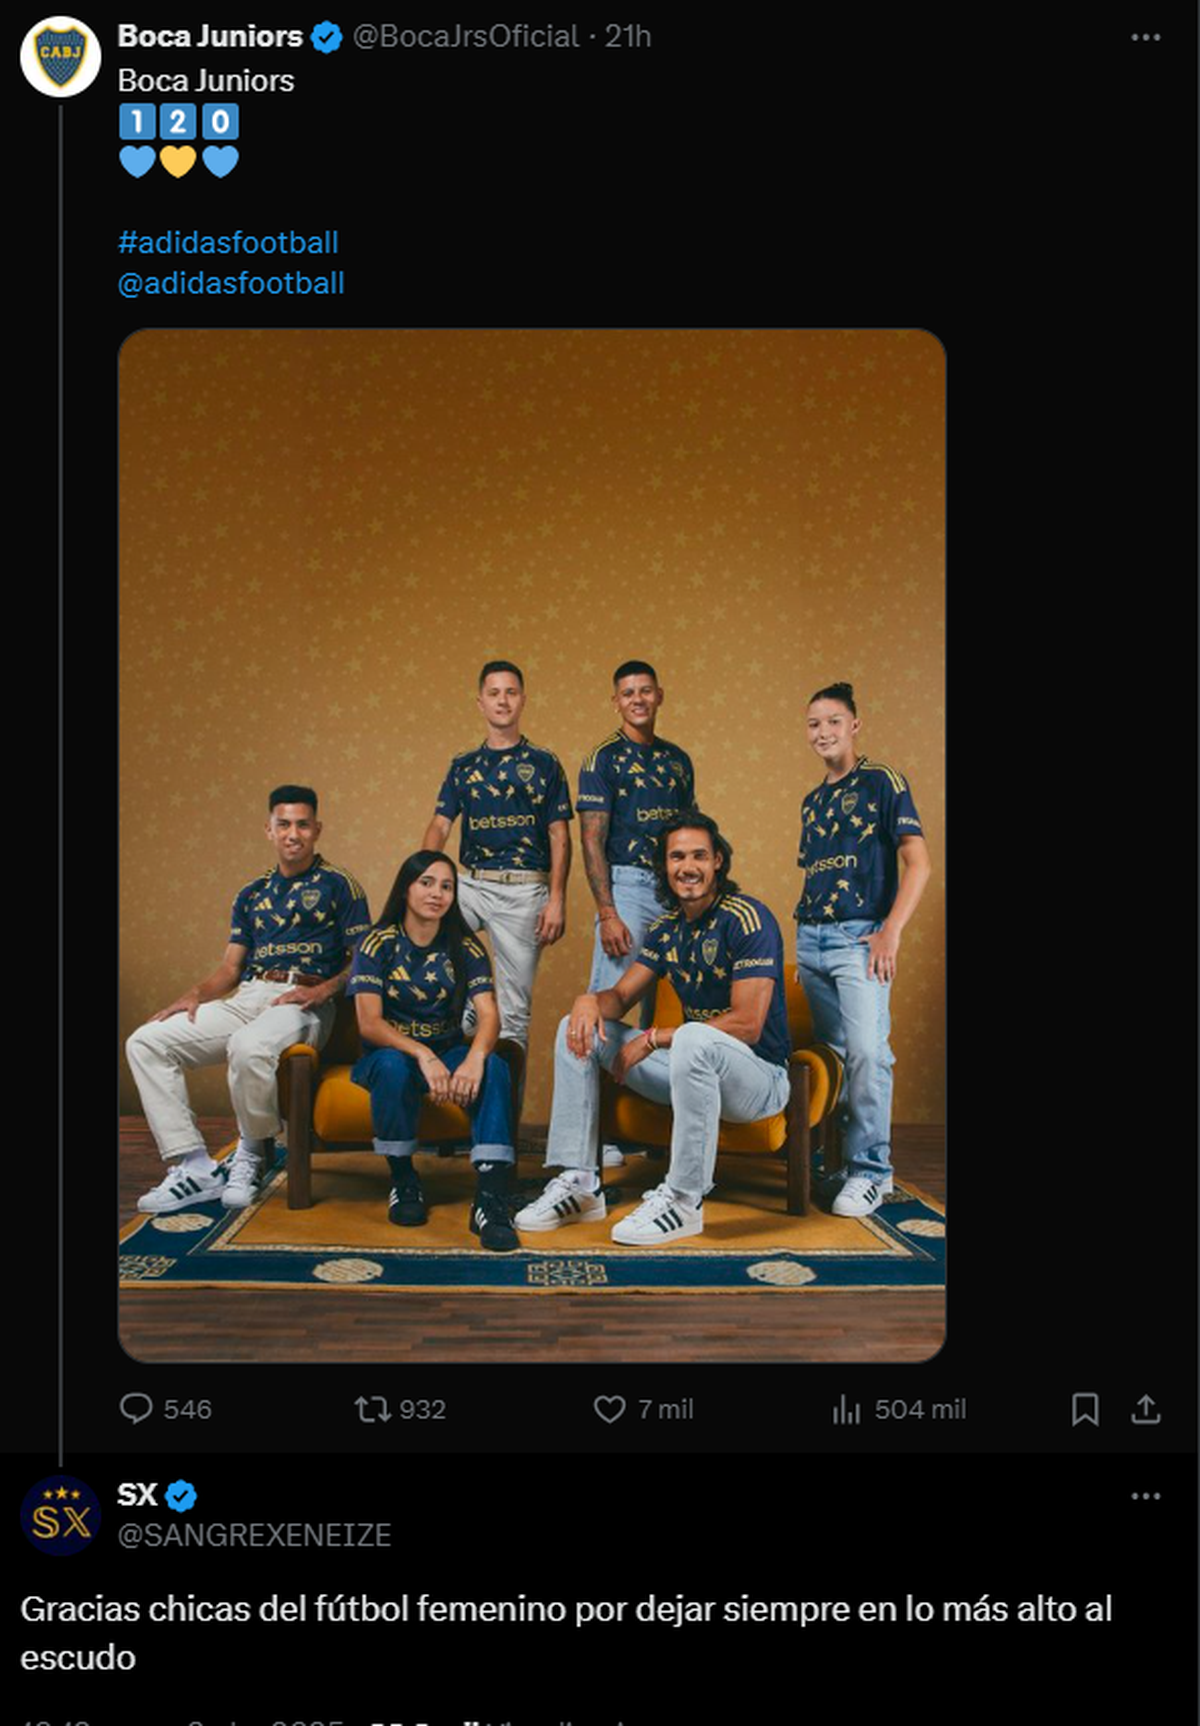View analytics showing 504 mil views
The width and height of the screenshot is (1200, 1726).
[x=846, y=1409]
